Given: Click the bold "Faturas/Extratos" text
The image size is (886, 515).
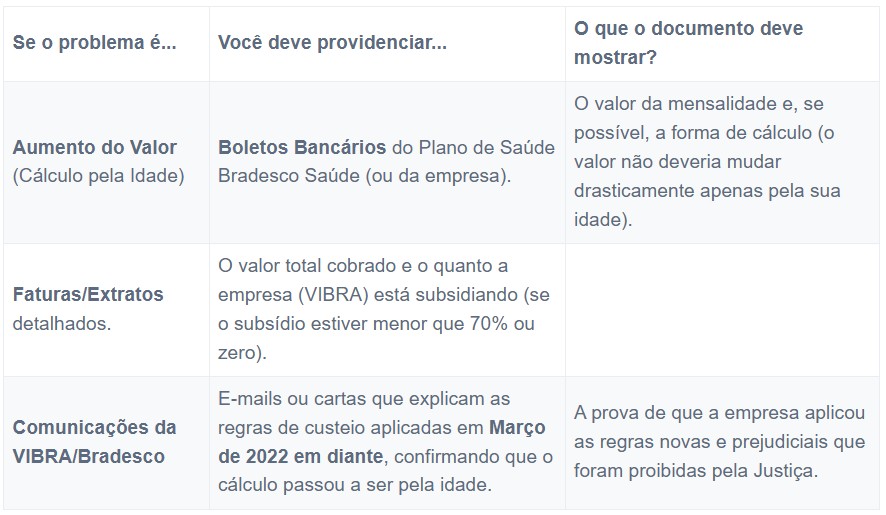Looking at the screenshot, I should click(x=88, y=294).
